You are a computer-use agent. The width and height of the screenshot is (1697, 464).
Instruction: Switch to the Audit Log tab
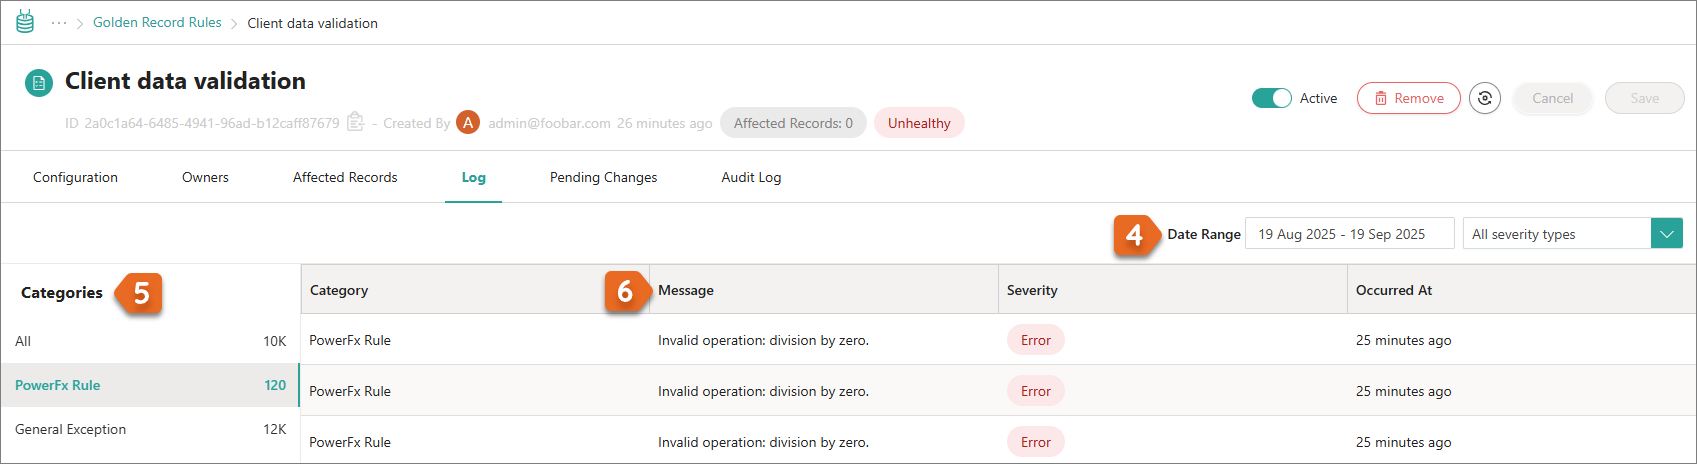(x=751, y=177)
